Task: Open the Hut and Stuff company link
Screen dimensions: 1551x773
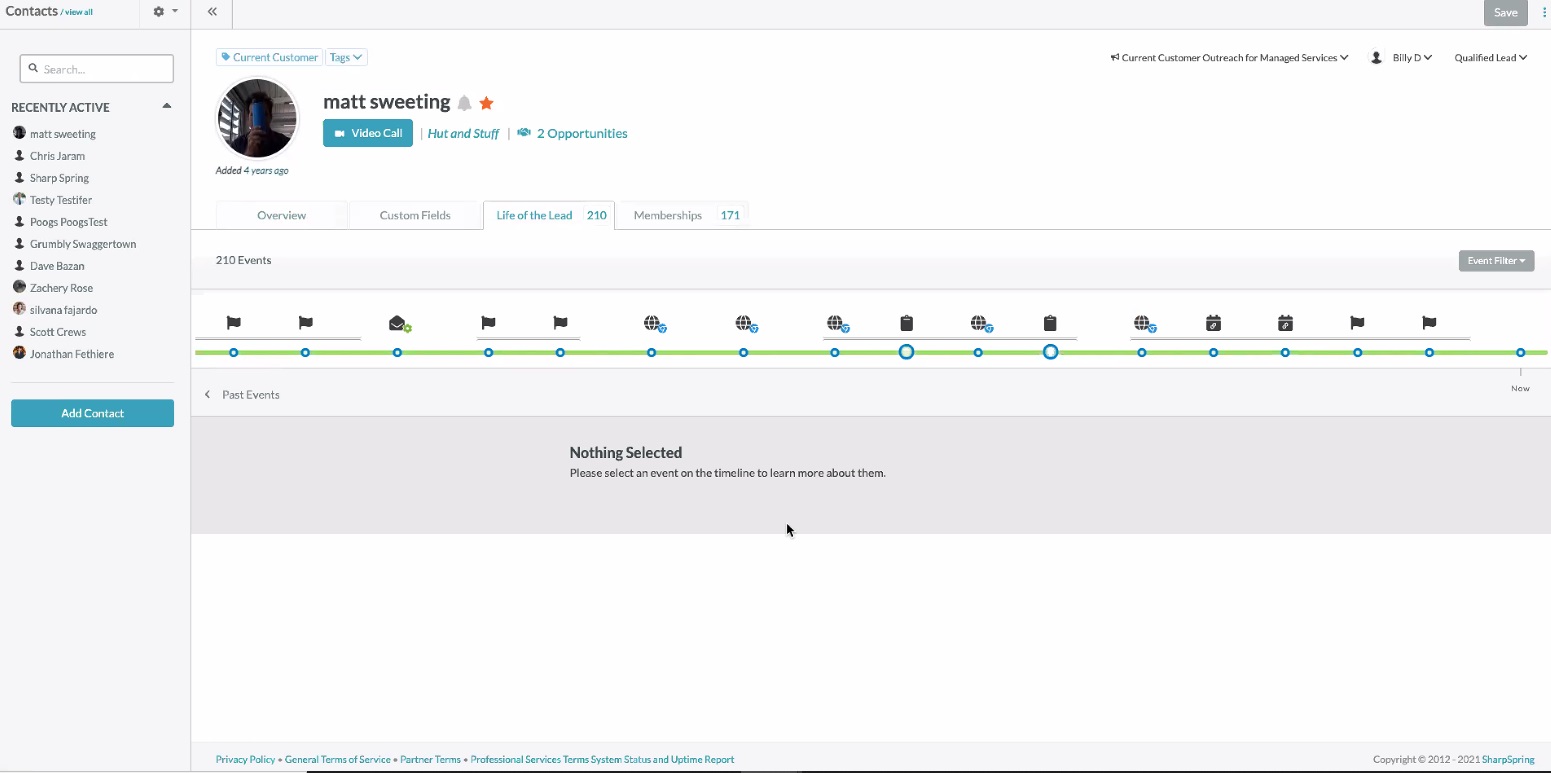Action: (x=463, y=133)
